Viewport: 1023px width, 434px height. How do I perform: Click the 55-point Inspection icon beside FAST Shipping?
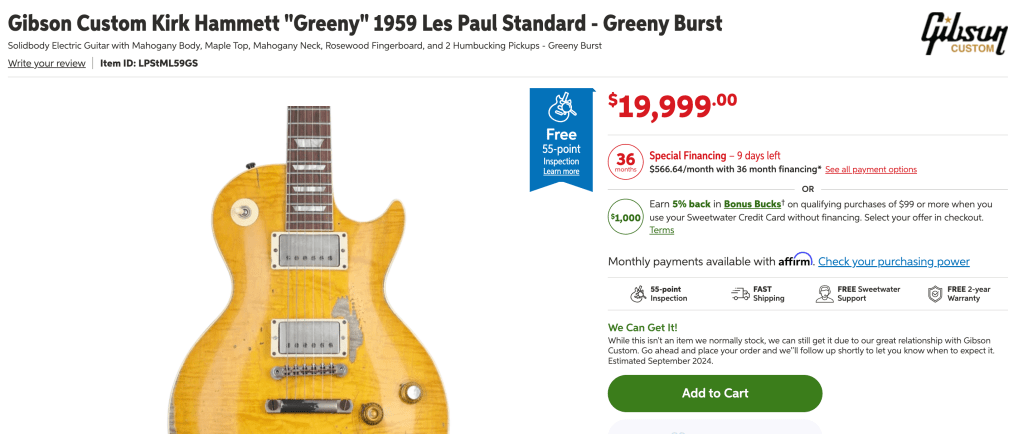(x=637, y=294)
